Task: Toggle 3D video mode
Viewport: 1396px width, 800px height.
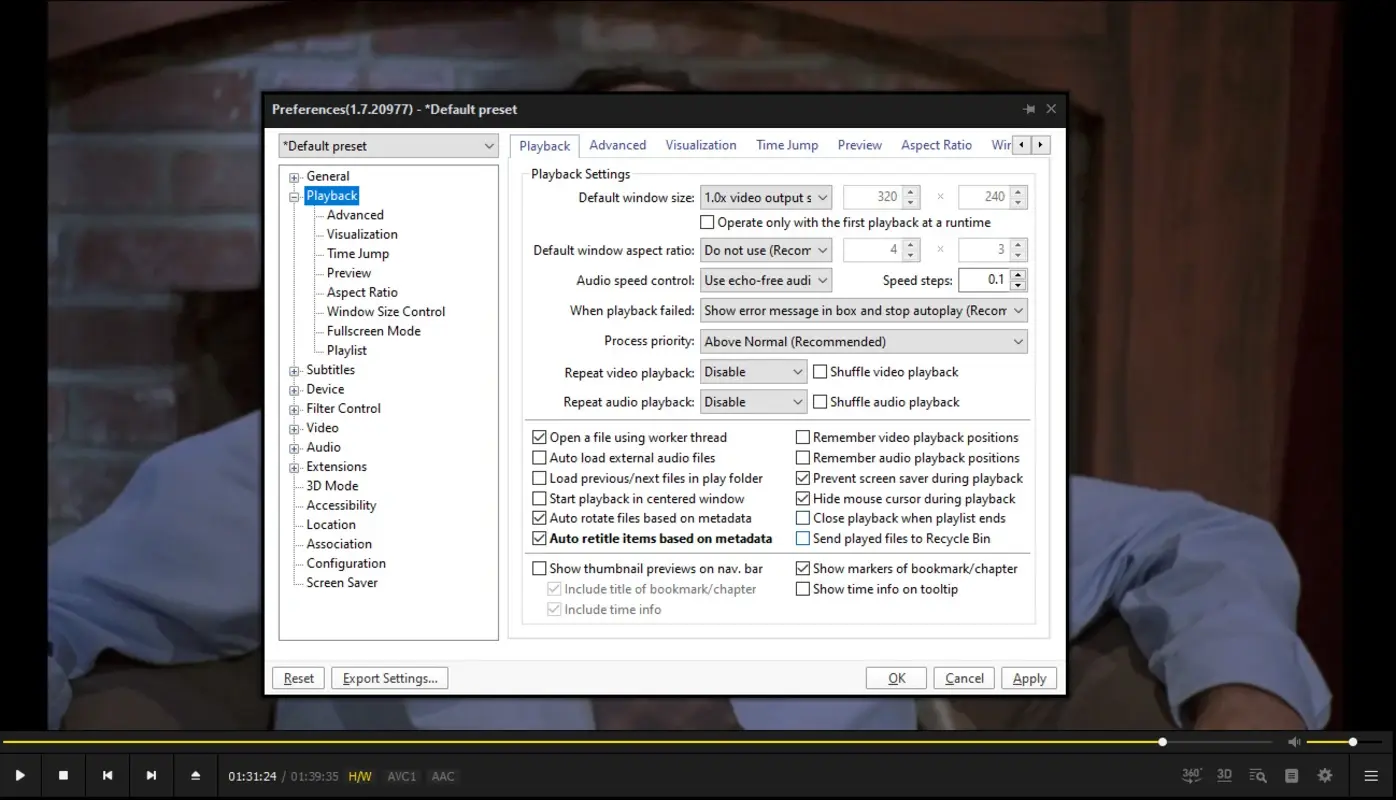Action: 1224,774
